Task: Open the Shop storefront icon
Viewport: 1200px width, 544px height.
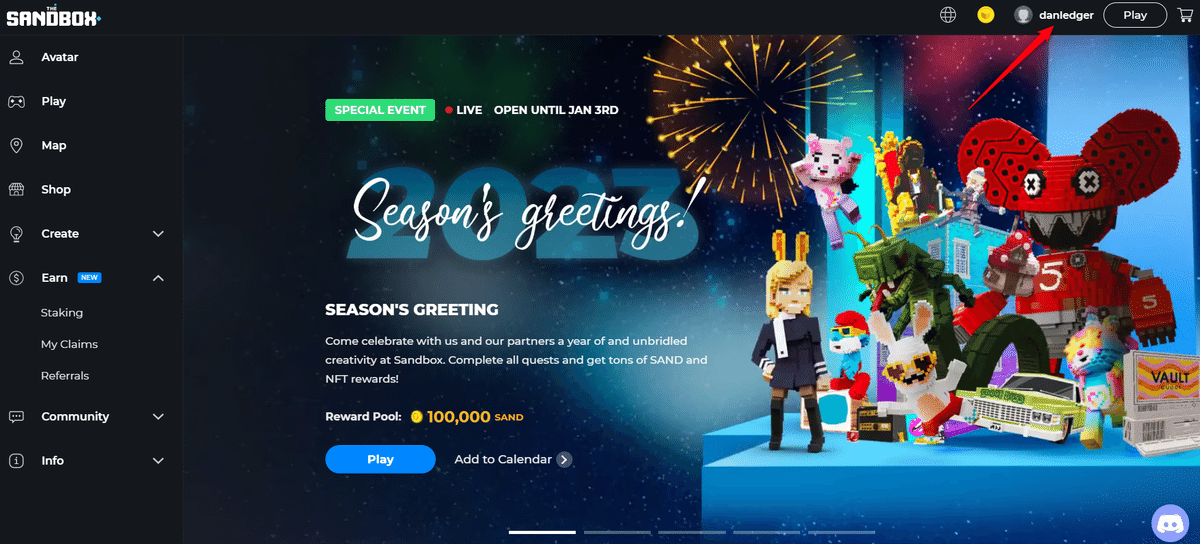Action: (x=16, y=189)
